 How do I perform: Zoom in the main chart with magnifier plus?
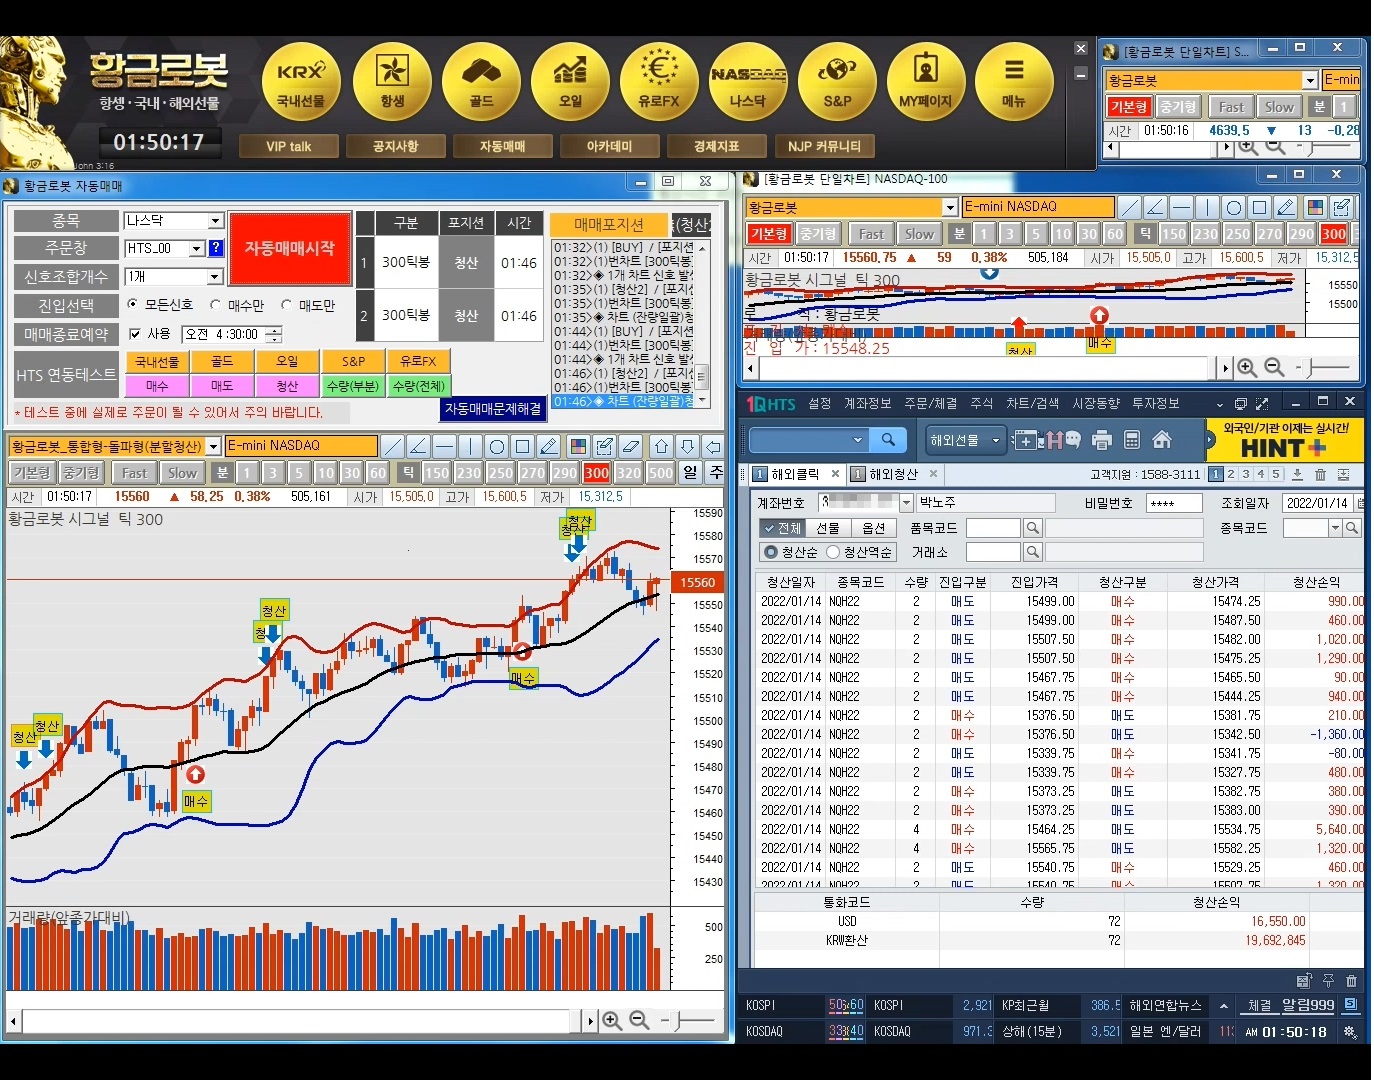pyautogui.click(x=612, y=1020)
